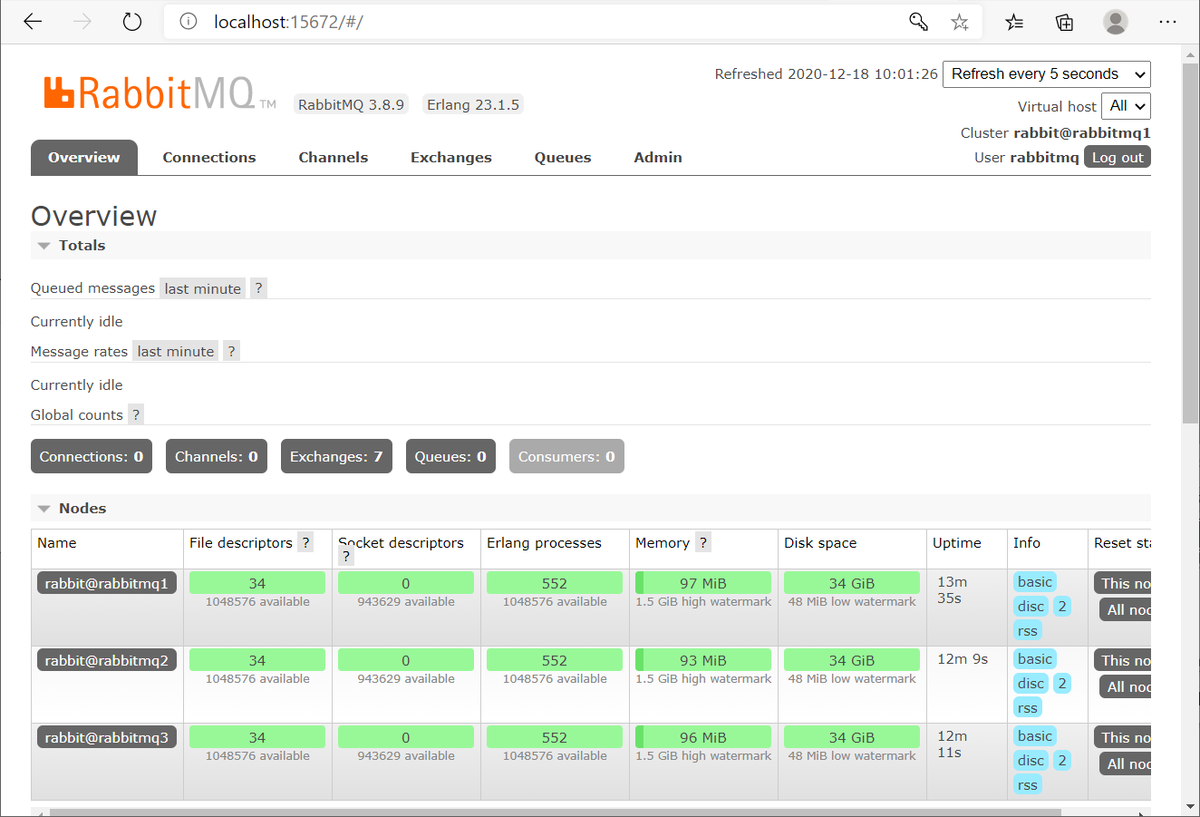Click the rabbit@rabbitmq2 Erlang processes 552
Screen dimensions: 1200x817
[554, 660]
